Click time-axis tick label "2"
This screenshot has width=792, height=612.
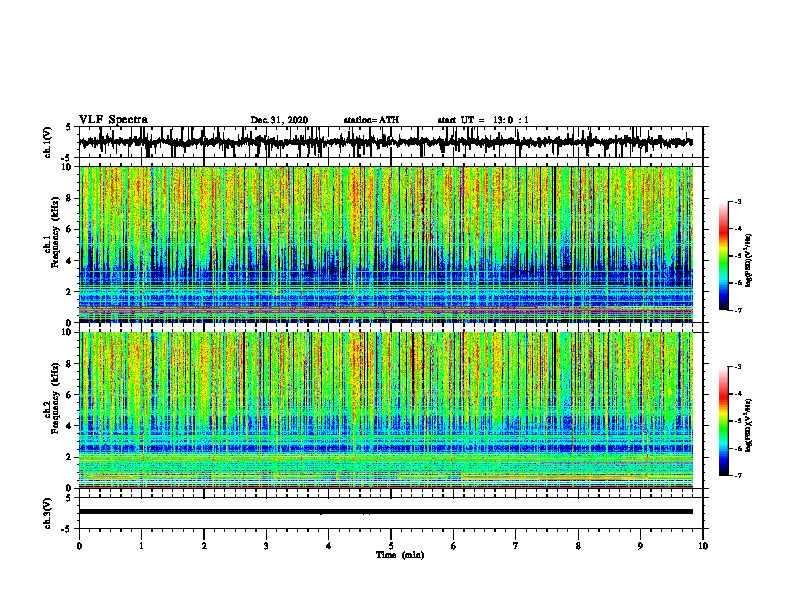(204, 546)
